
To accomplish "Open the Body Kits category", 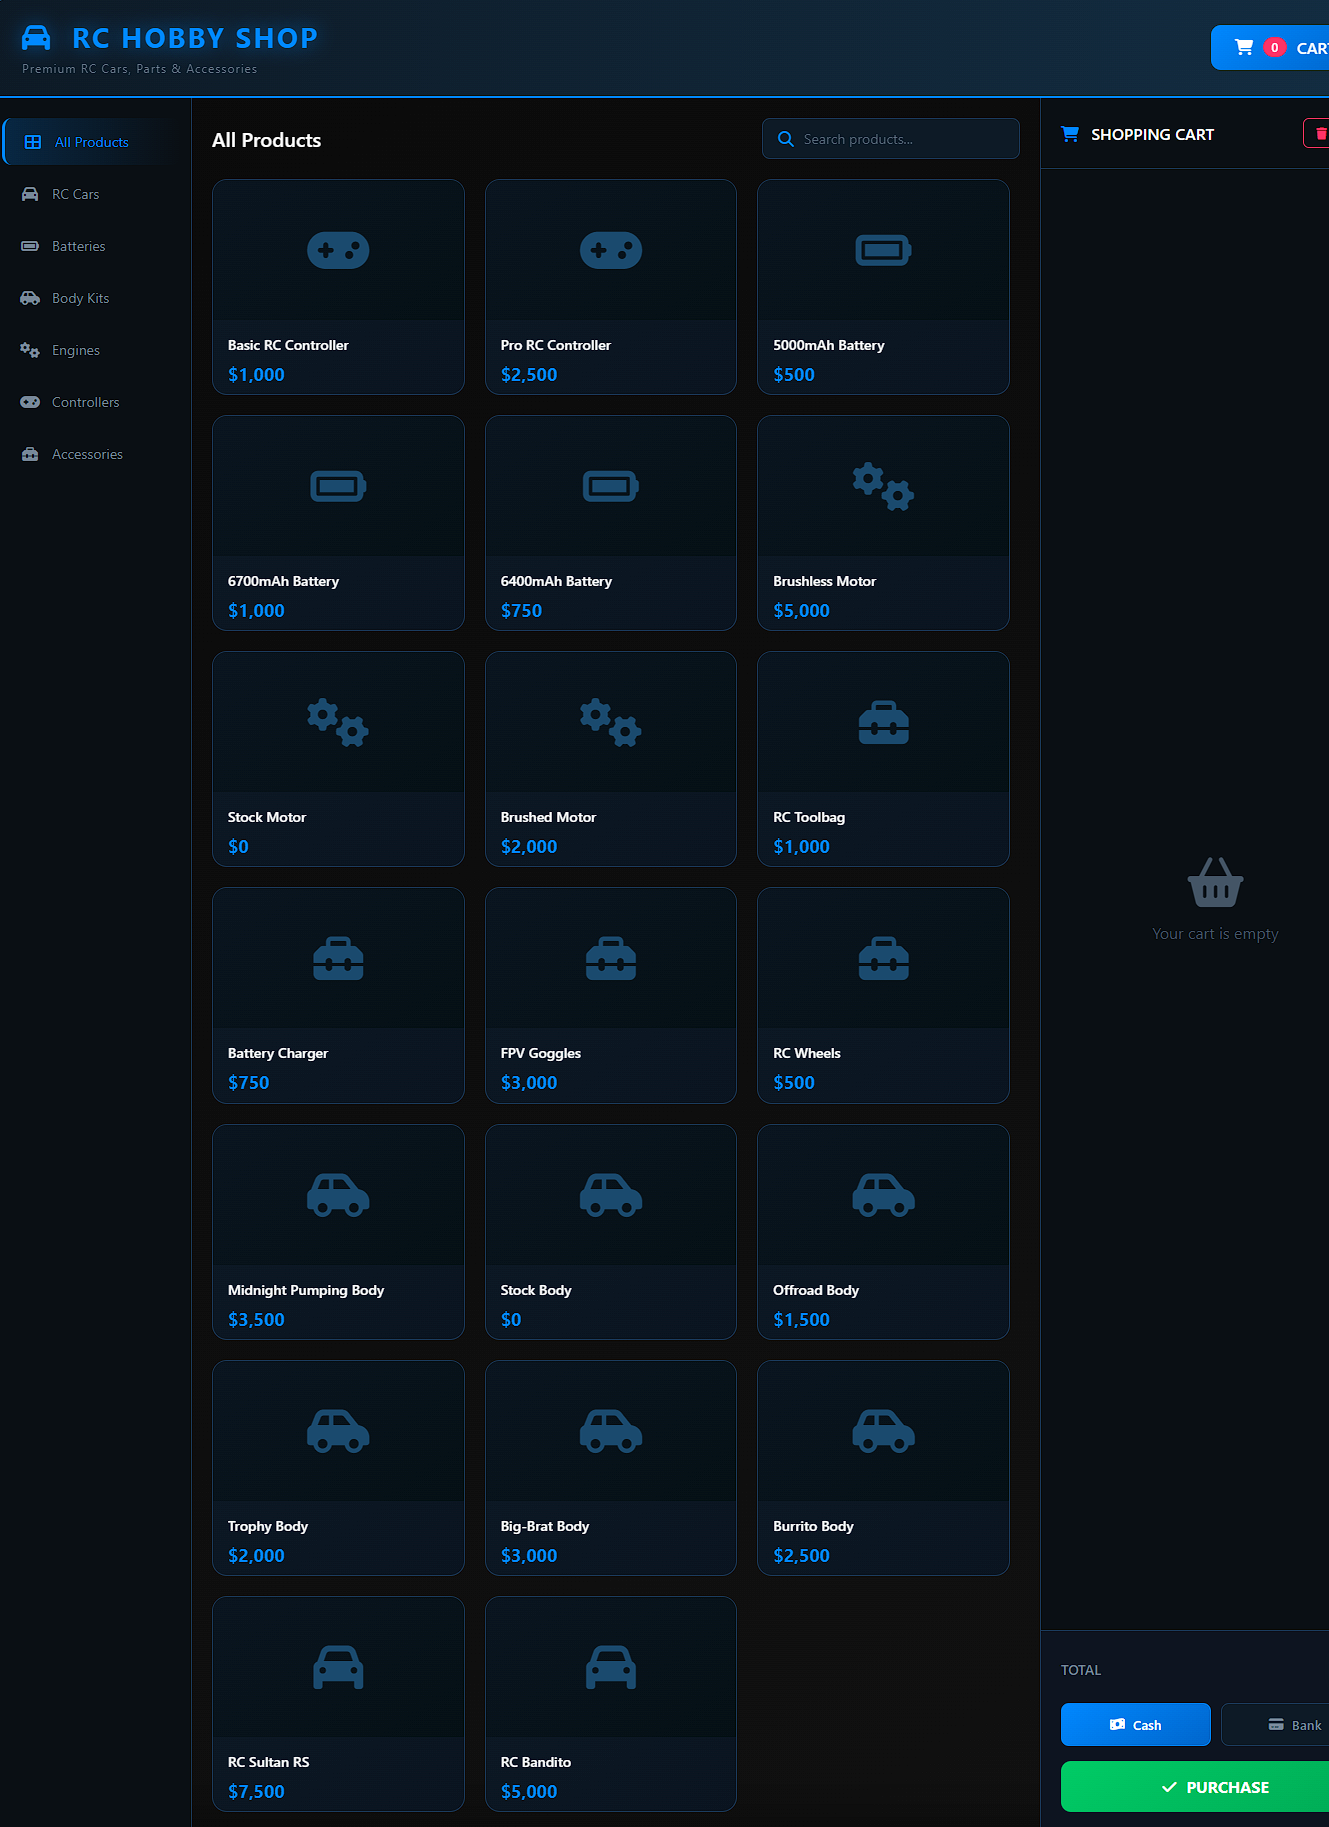I will pyautogui.click(x=96, y=298).
